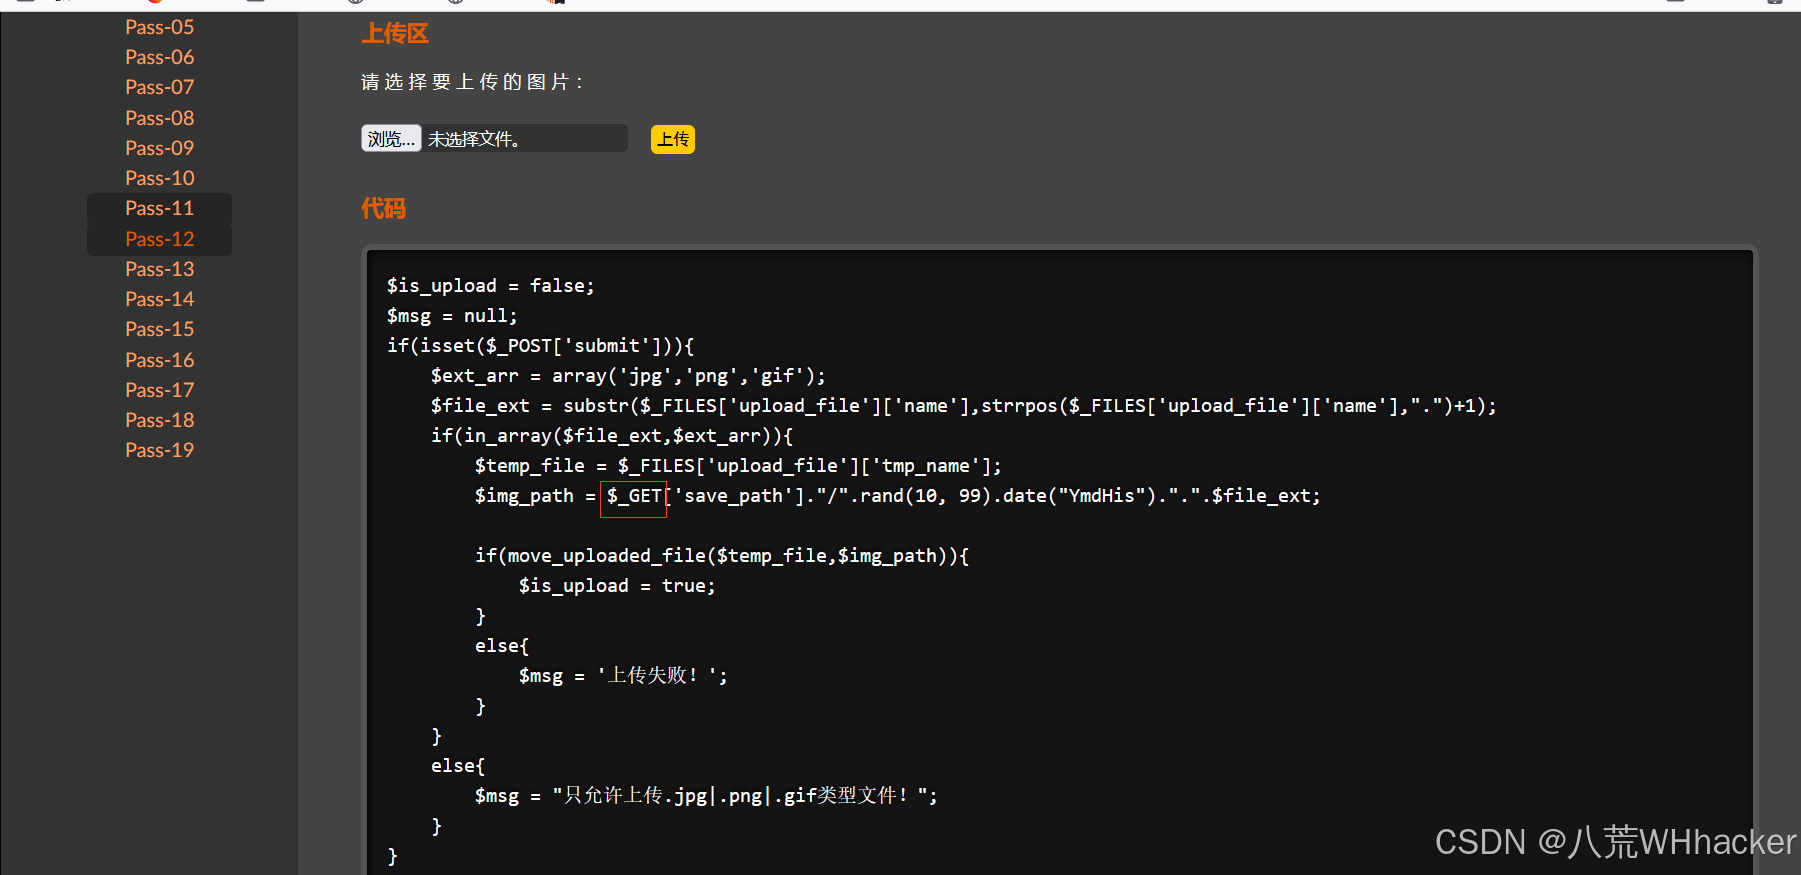Click the $ext_arr = array line
The image size is (1801, 875).
[x=629, y=376]
